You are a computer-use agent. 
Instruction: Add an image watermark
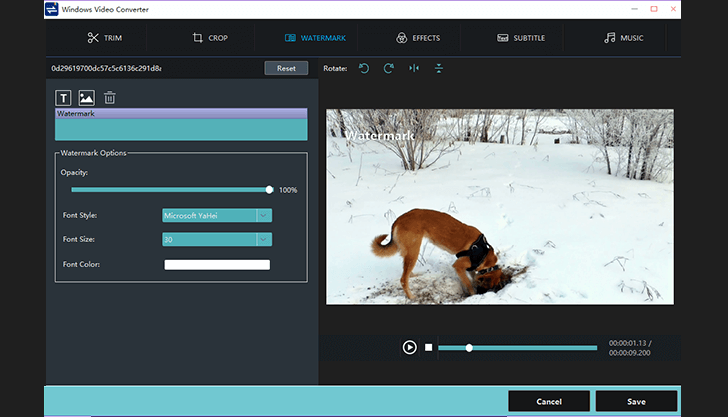87,98
